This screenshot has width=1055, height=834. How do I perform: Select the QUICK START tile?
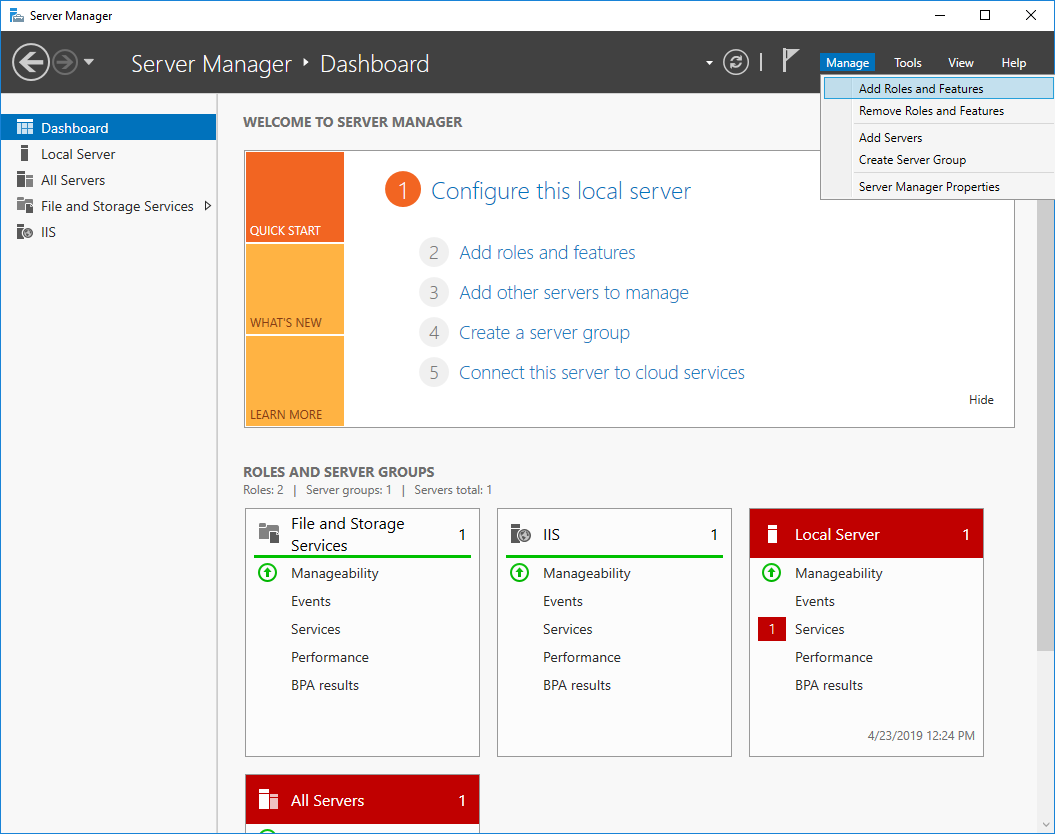pyautogui.click(x=295, y=196)
